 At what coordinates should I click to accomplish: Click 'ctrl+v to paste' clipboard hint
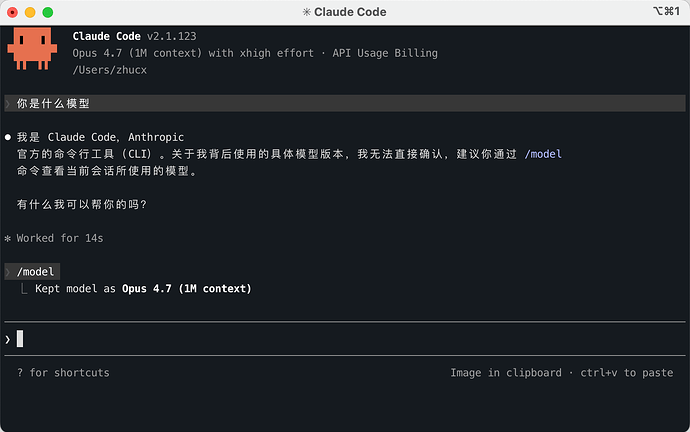[x=627, y=373]
